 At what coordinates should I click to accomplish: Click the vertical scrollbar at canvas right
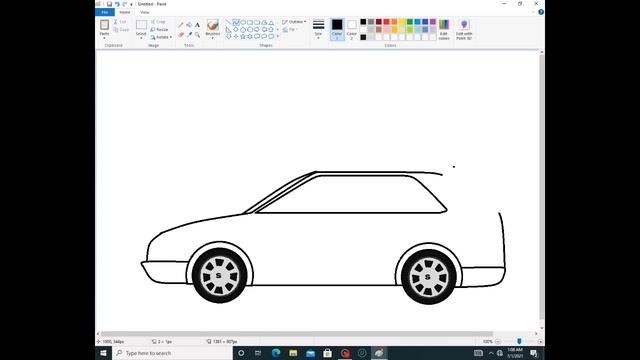click(542, 187)
